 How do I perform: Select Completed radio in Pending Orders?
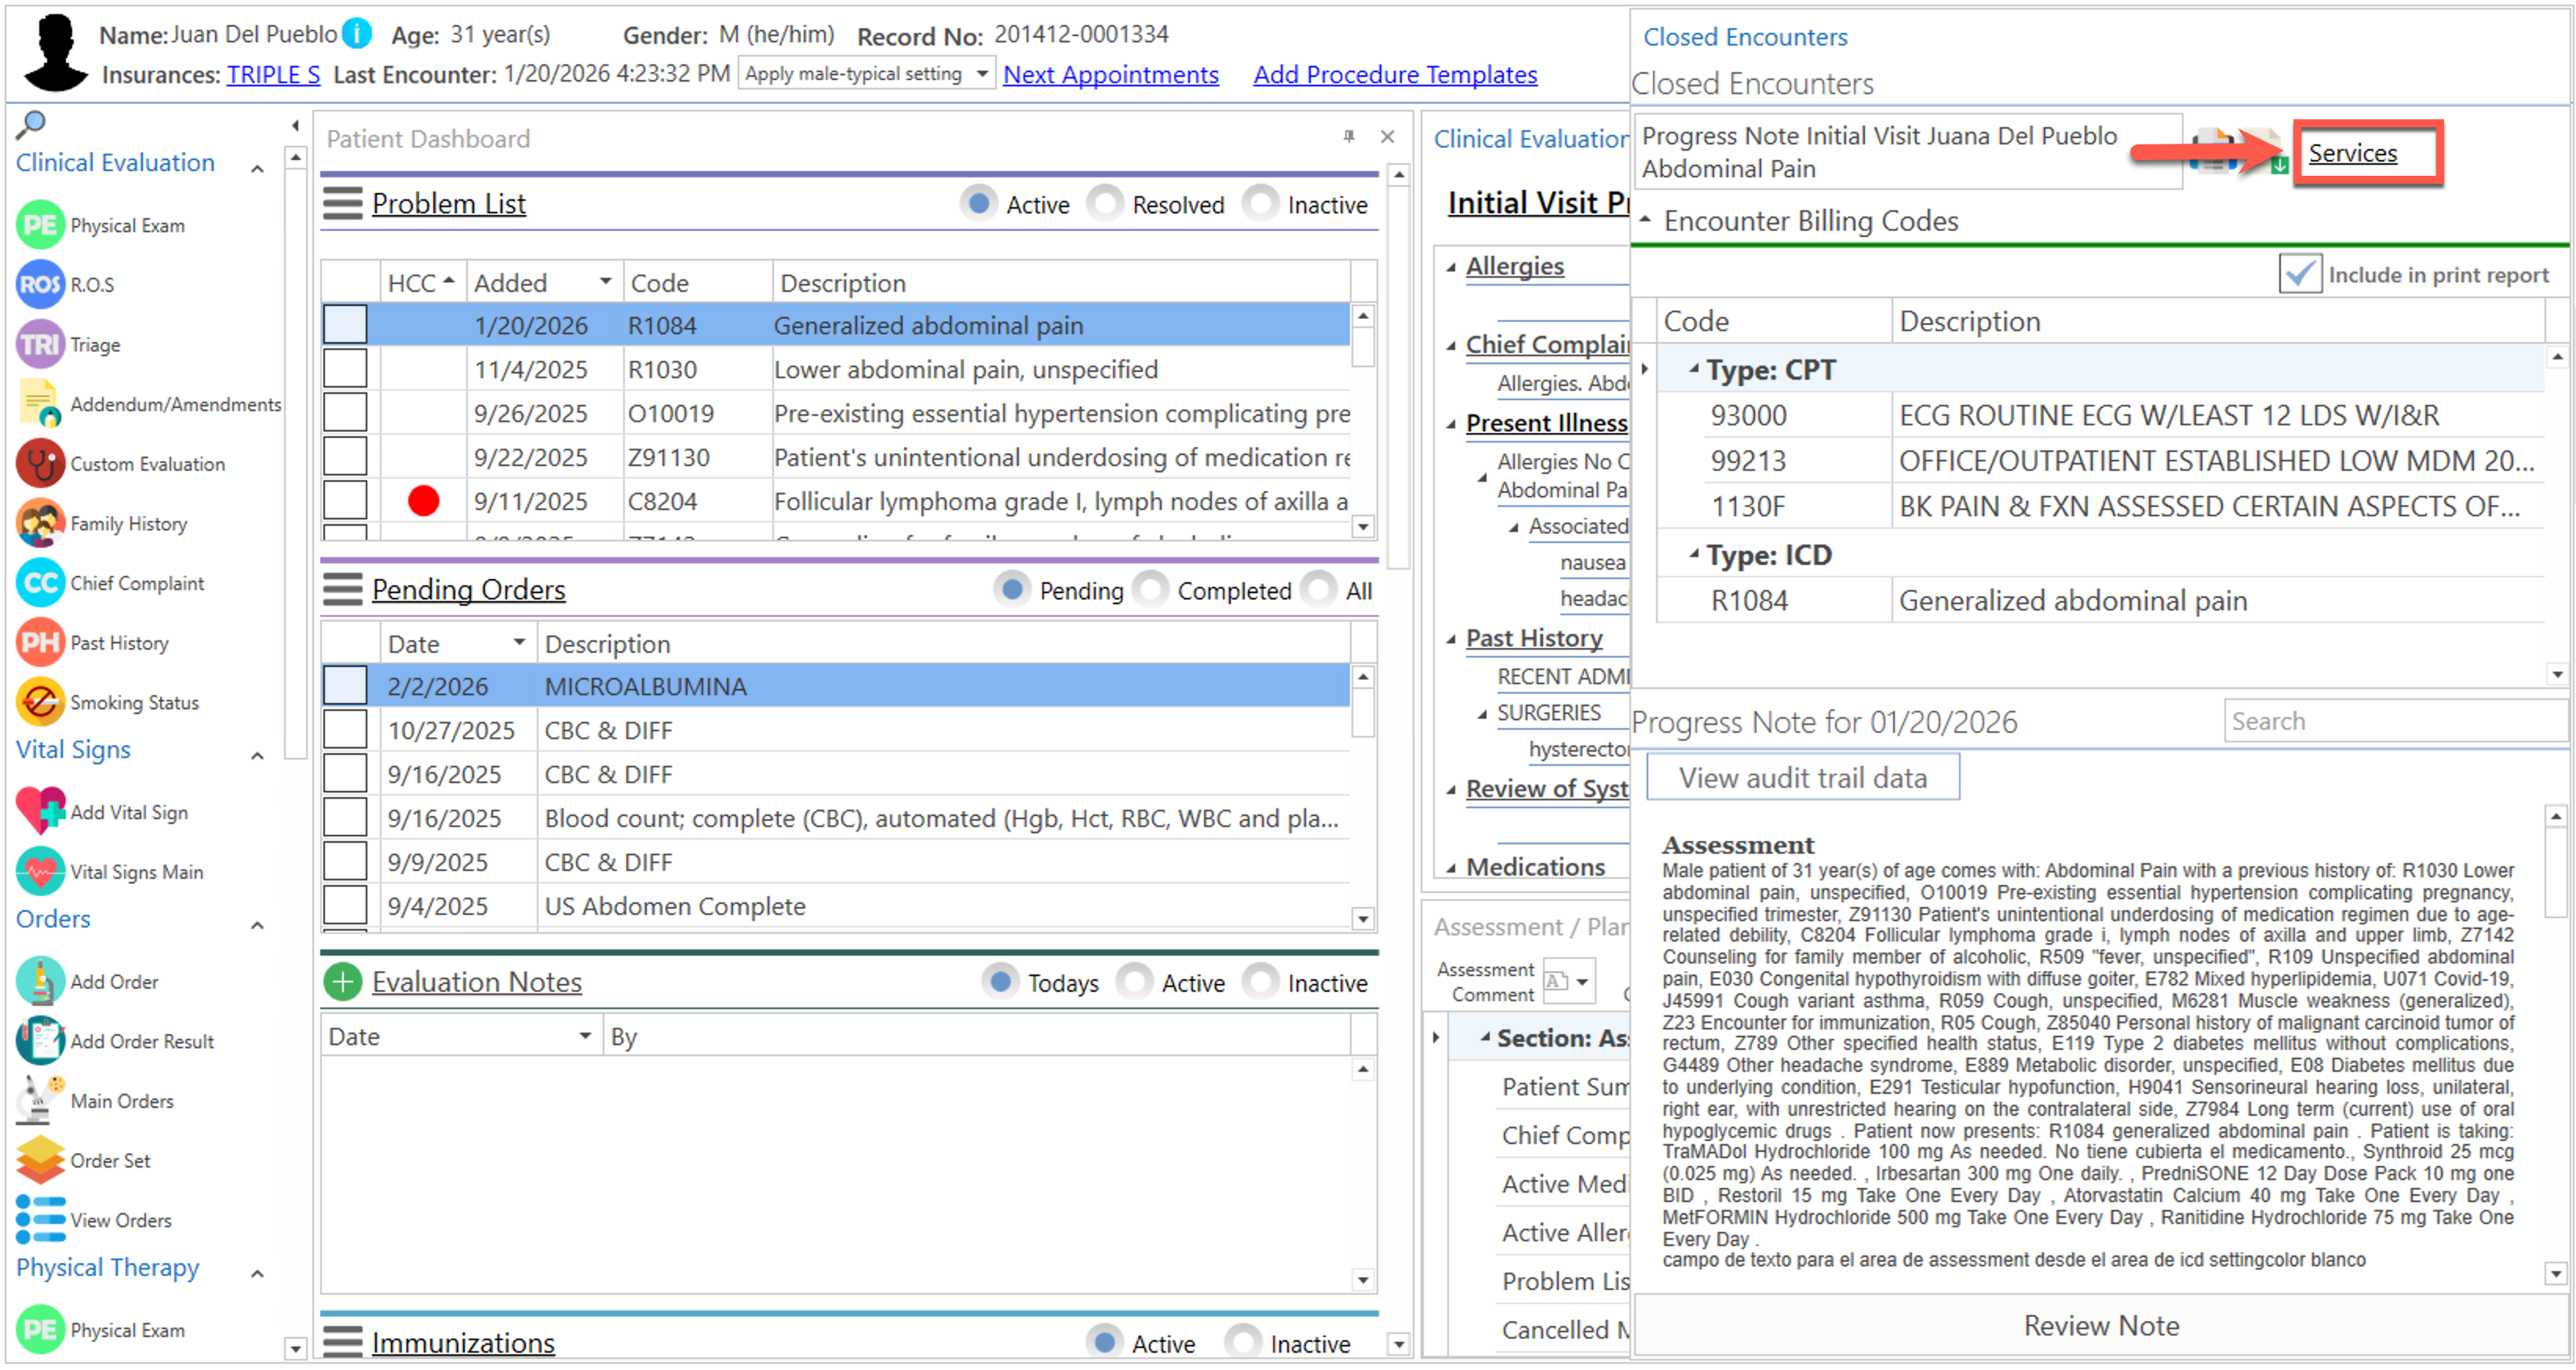click(x=1150, y=590)
